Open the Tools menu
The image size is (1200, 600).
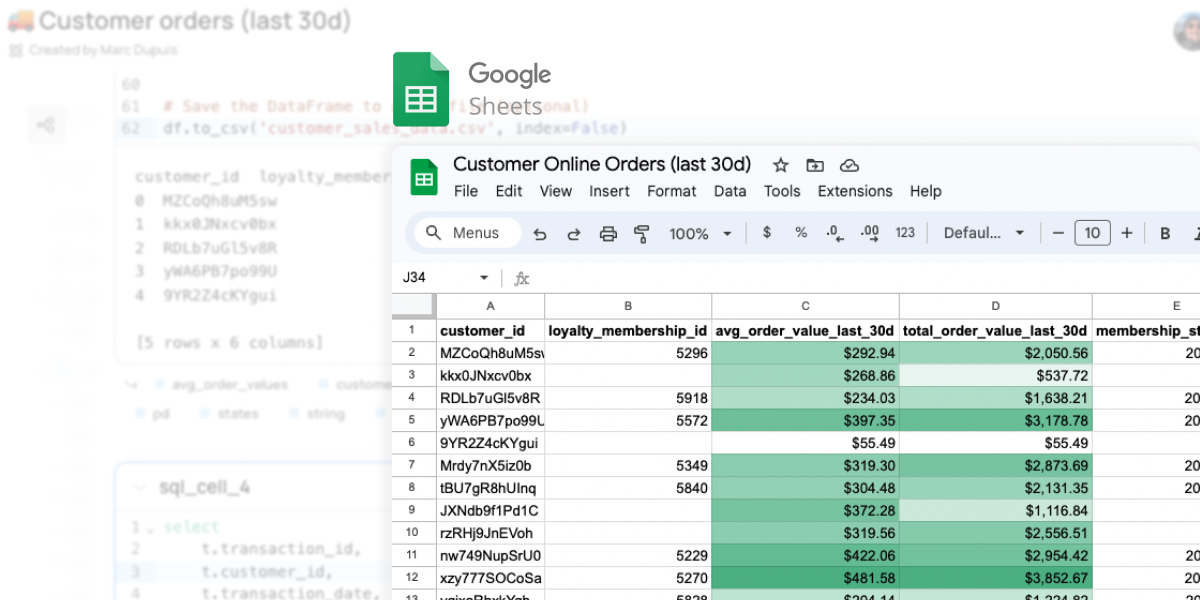pyautogui.click(x=782, y=191)
